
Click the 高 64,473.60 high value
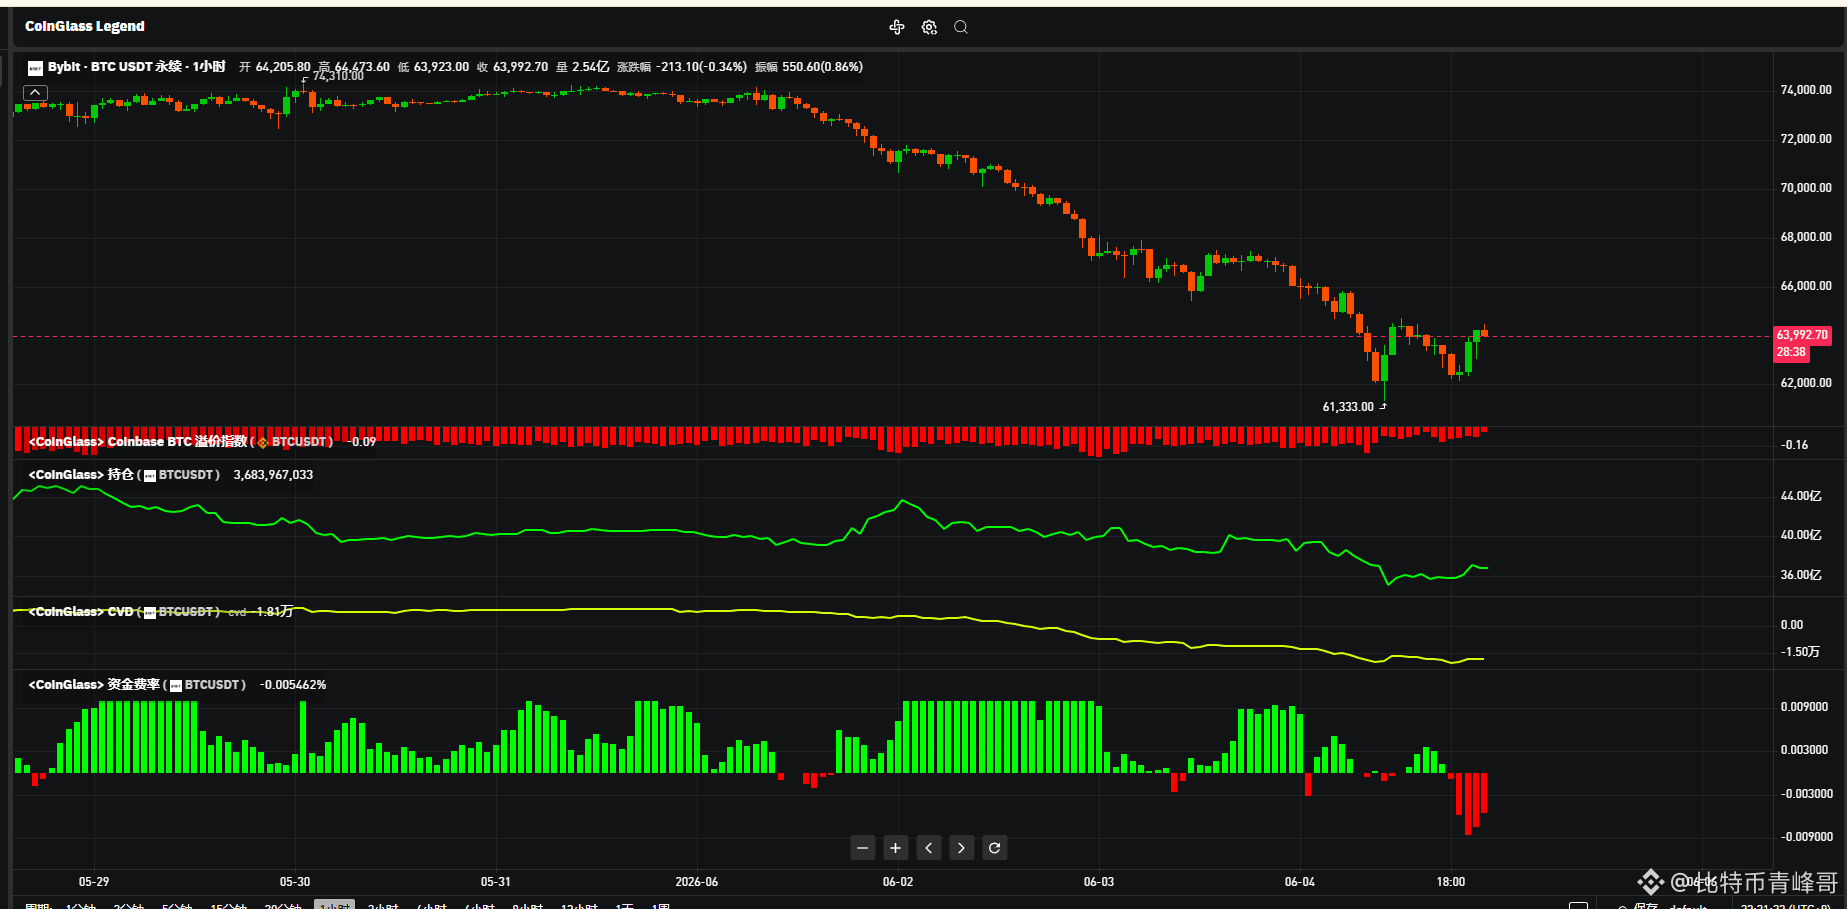click(x=354, y=67)
